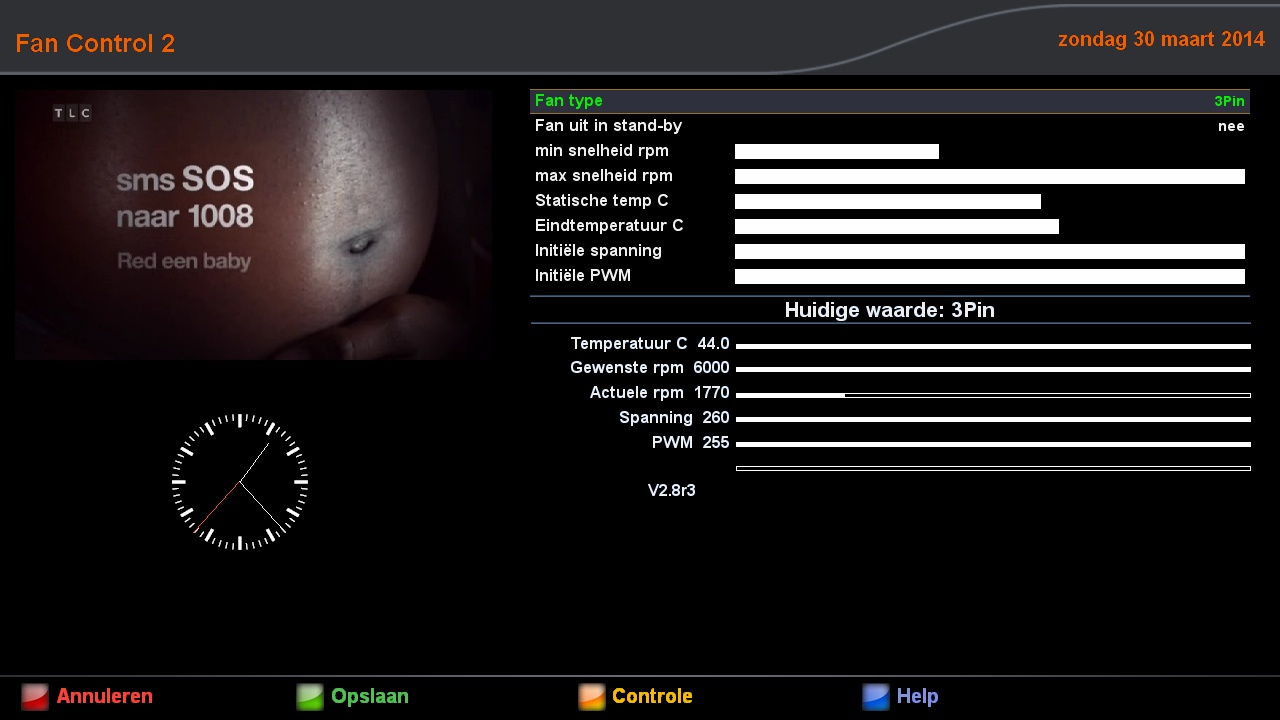Viewport: 1280px width, 720px height.
Task: Select the Initiële PWM label
Action: (x=583, y=276)
